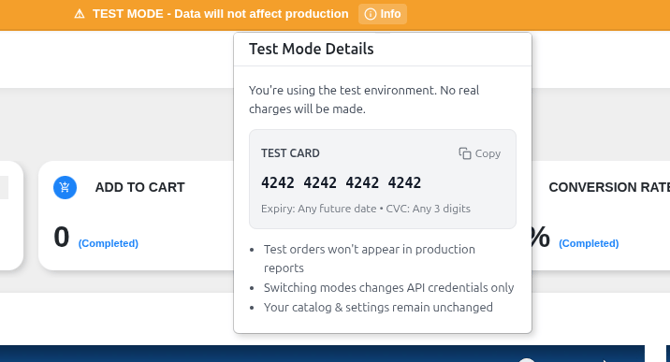Click the Completed link under Conversion Rate
This screenshot has width=670, height=362.
[x=589, y=243]
